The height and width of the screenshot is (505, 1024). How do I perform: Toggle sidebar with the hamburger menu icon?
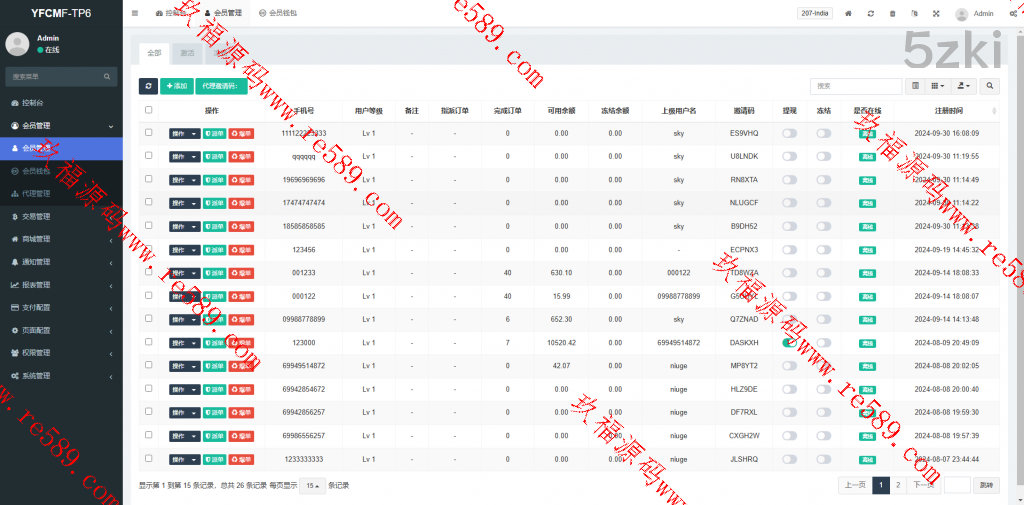tap(135, 14)
